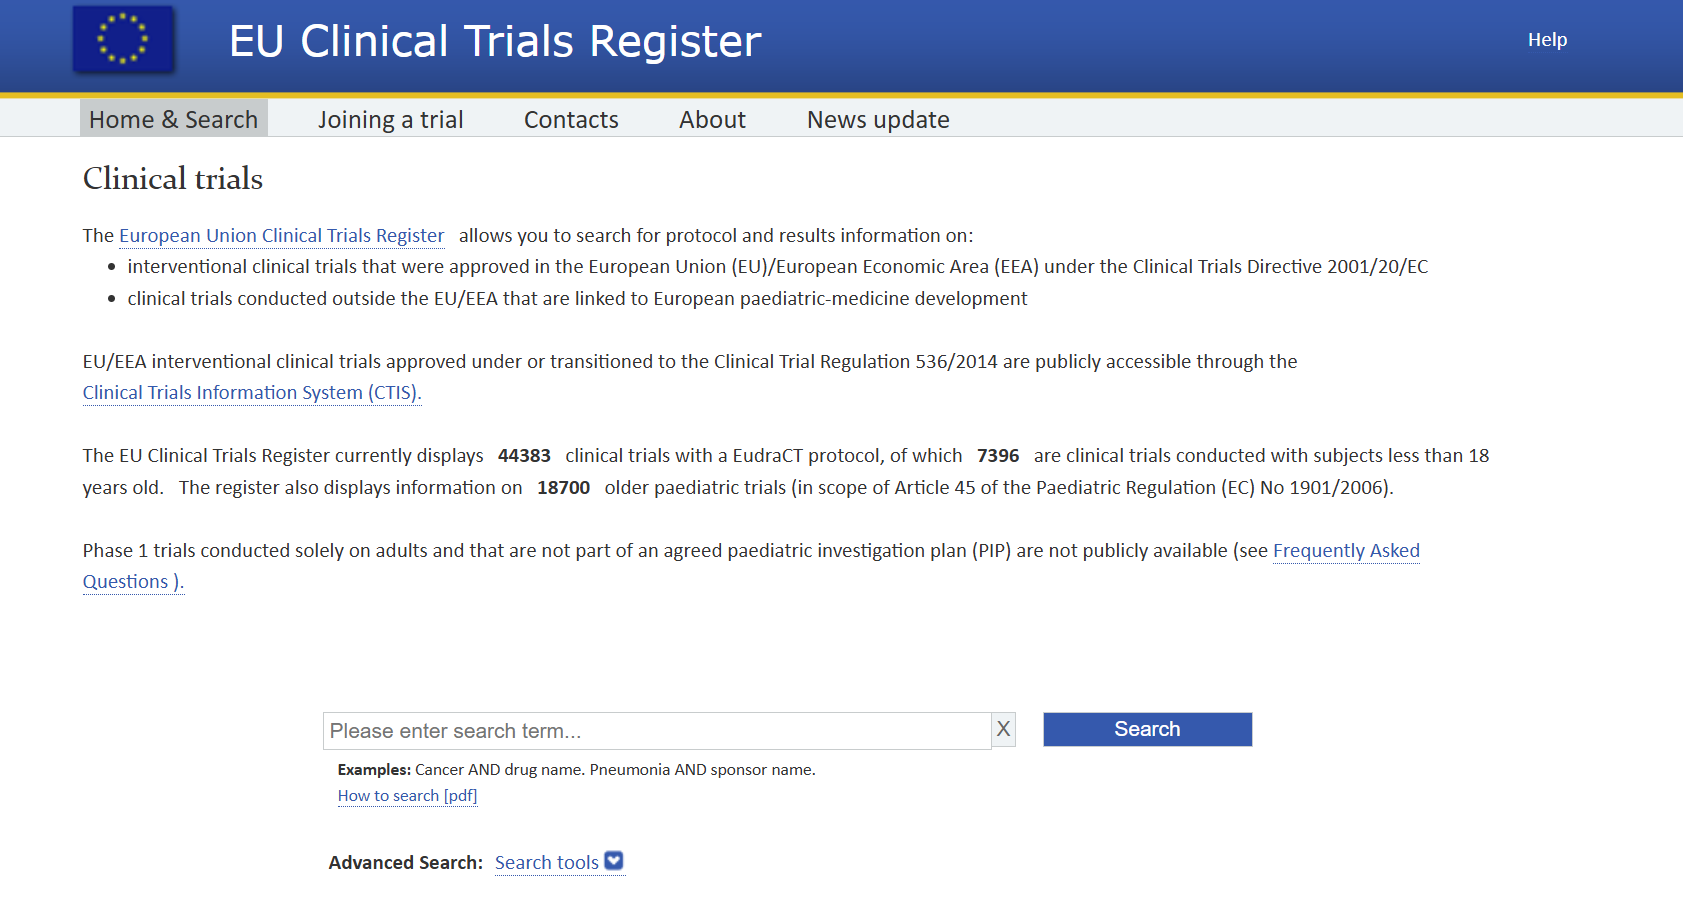Click the Advanced Search label
1683x901 pixels.
click(405, 863)
